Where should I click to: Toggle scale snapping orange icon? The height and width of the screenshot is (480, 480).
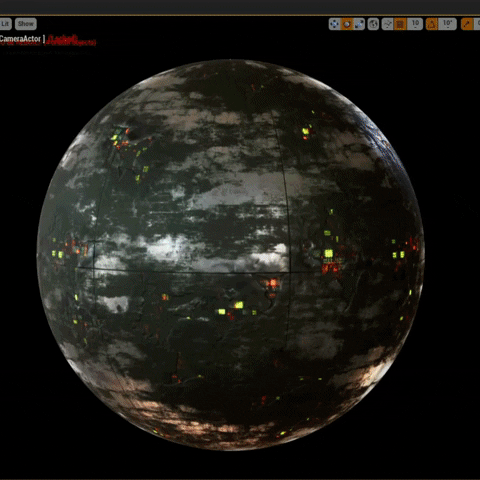click(x=467, y=24)
